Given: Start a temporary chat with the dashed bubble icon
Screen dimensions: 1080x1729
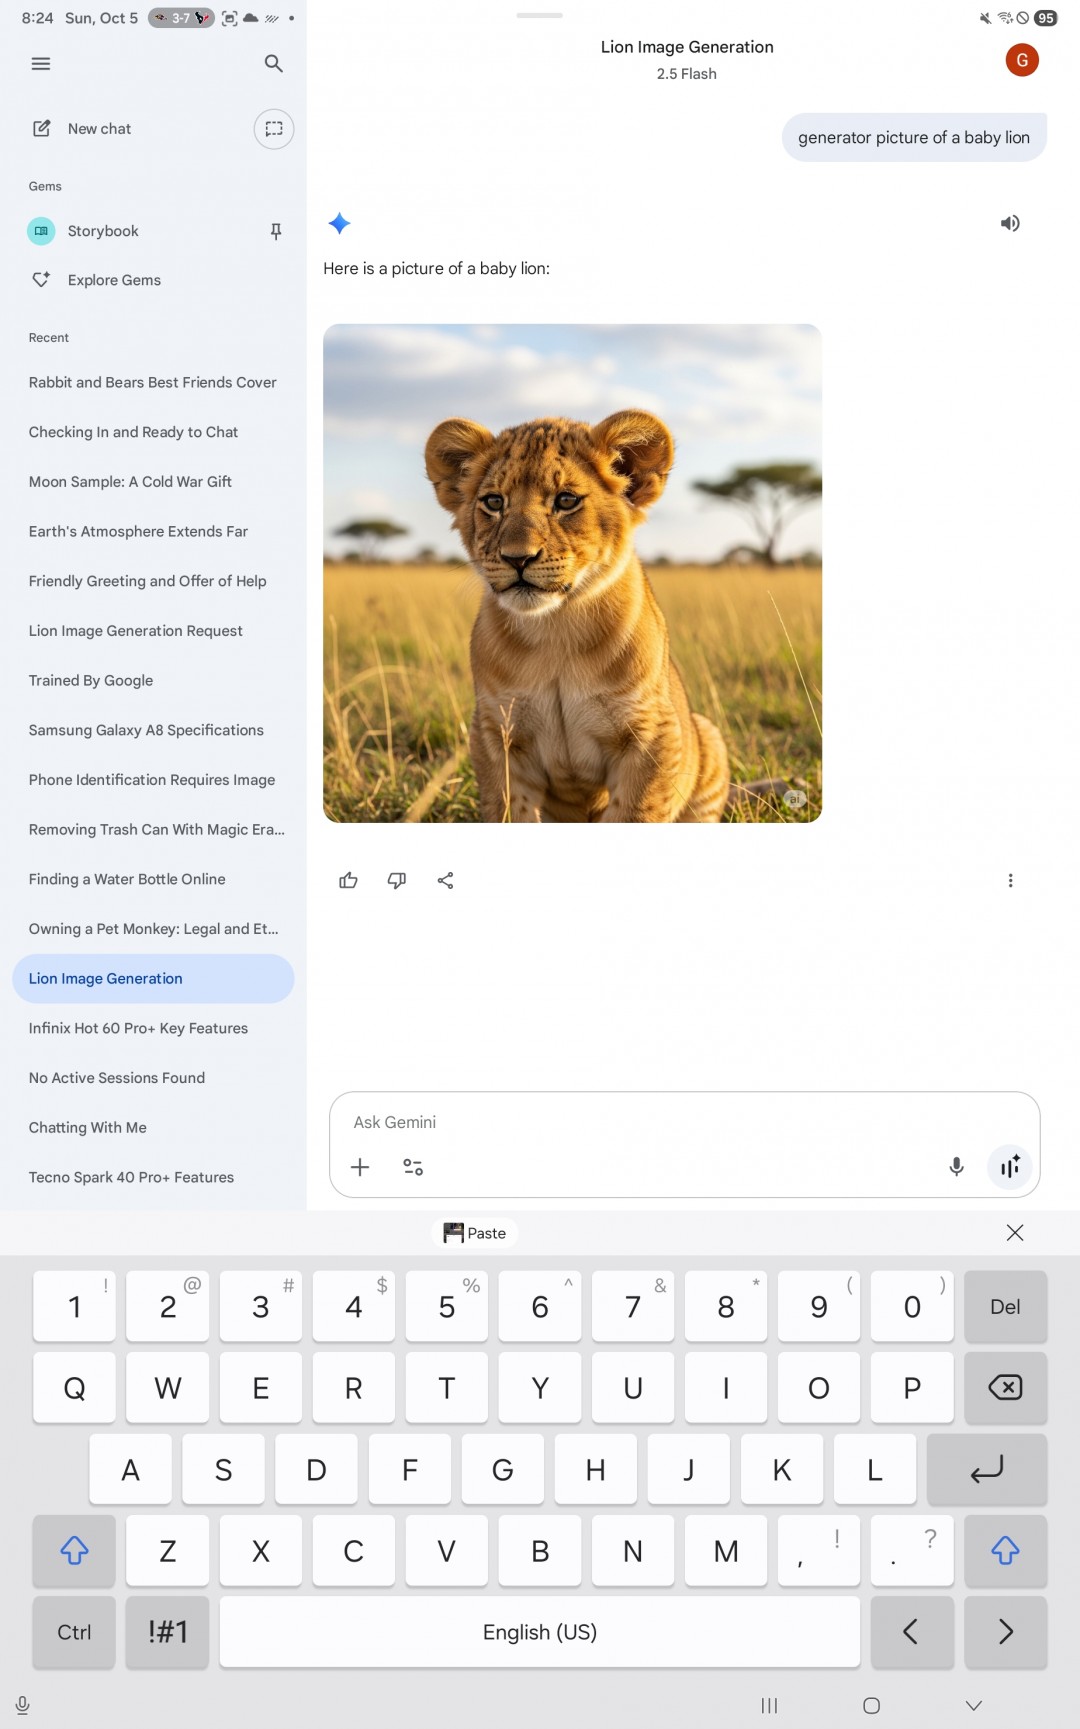Looking at the screenshot, I should (x=273, y=129).
